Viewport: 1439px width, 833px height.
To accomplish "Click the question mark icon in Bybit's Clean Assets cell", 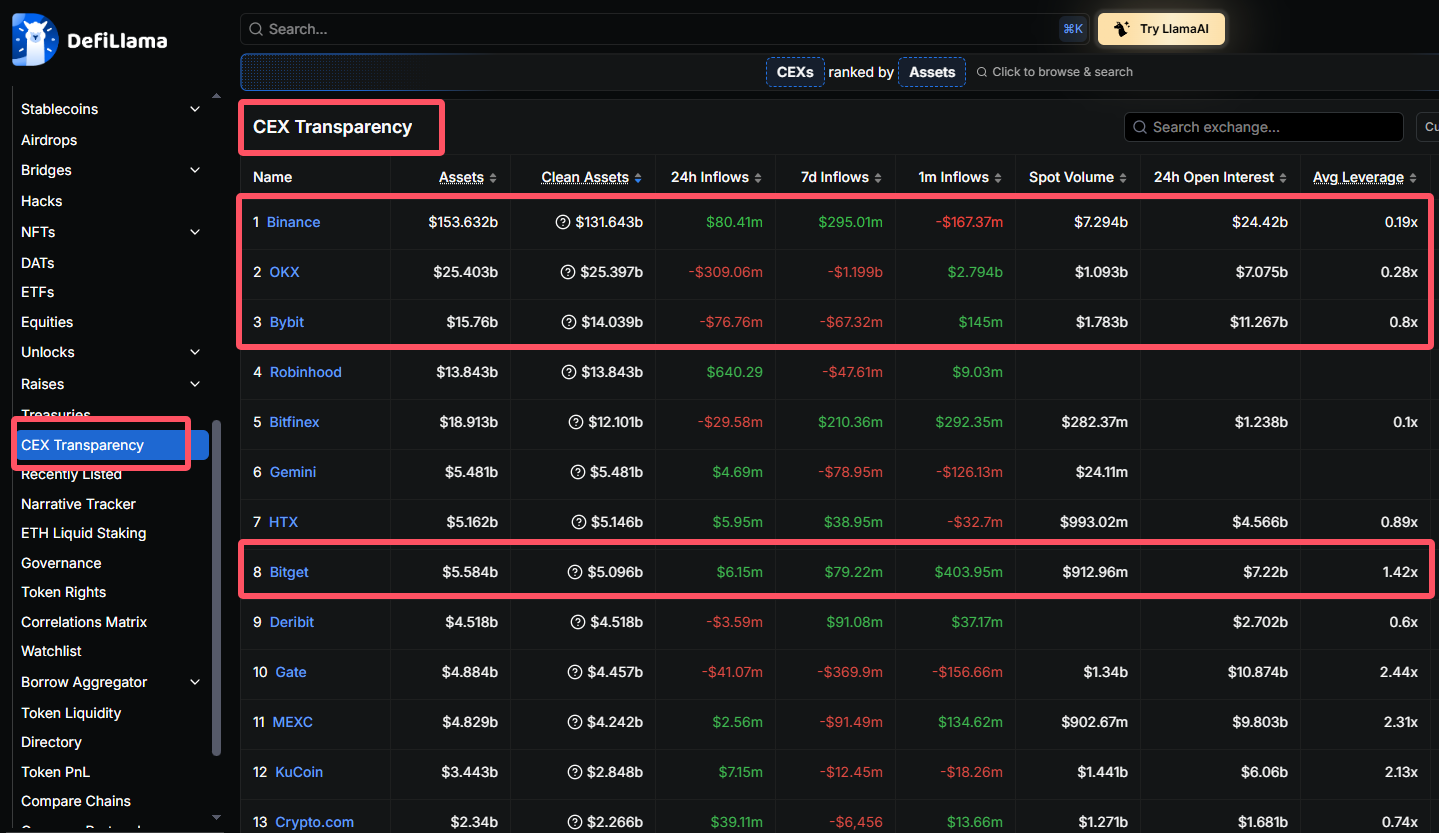I will (x=569, y=322).
